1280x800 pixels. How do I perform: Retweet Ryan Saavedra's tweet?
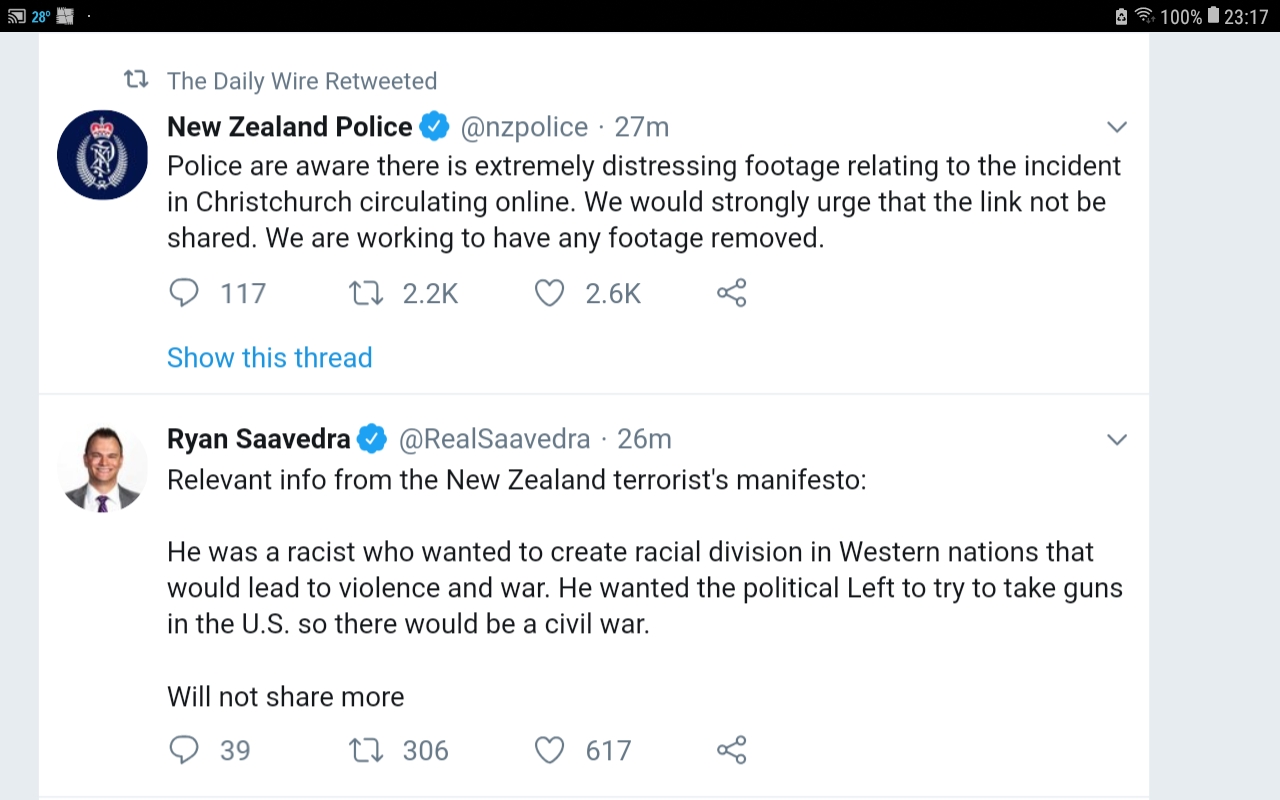[365, 750]
